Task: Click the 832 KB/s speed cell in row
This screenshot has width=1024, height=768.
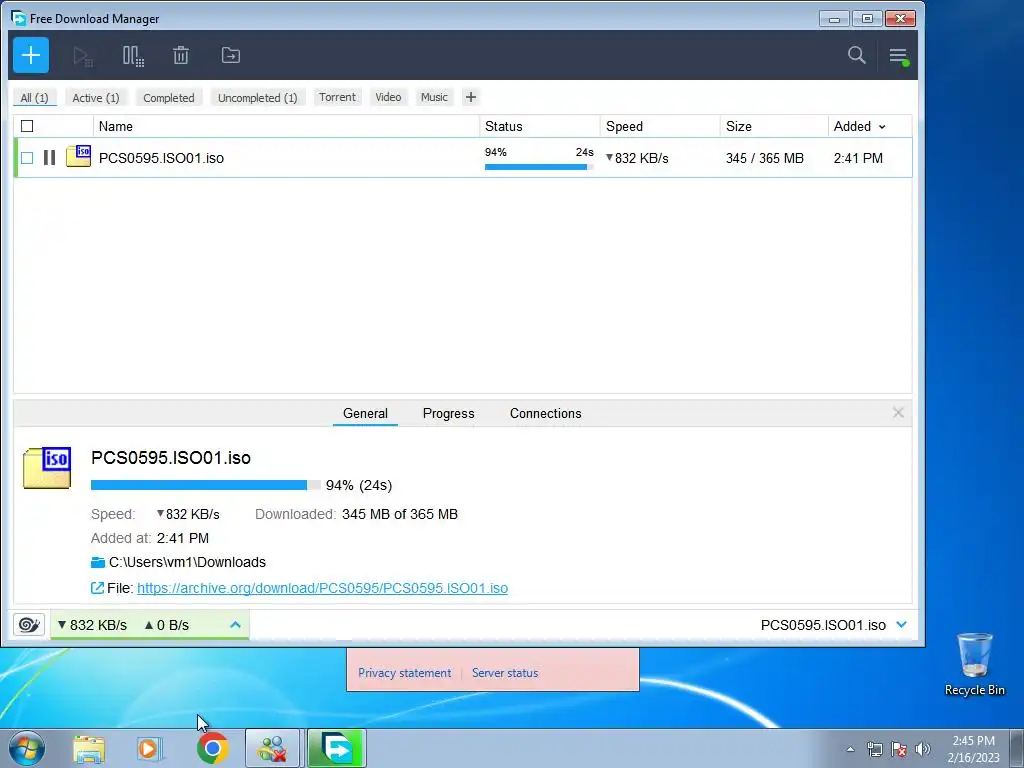Action: pos(637,158)
